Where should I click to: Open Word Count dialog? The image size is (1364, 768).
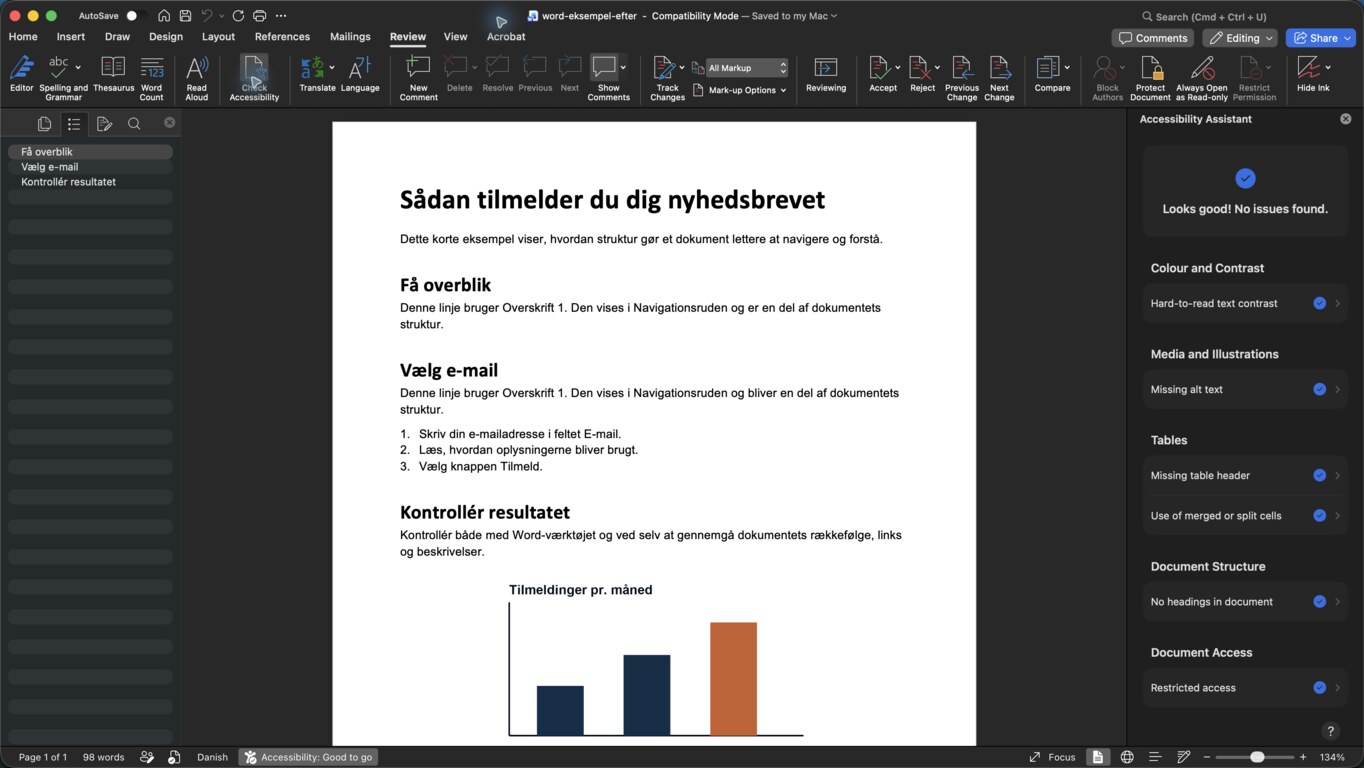(x=152, y=78)
